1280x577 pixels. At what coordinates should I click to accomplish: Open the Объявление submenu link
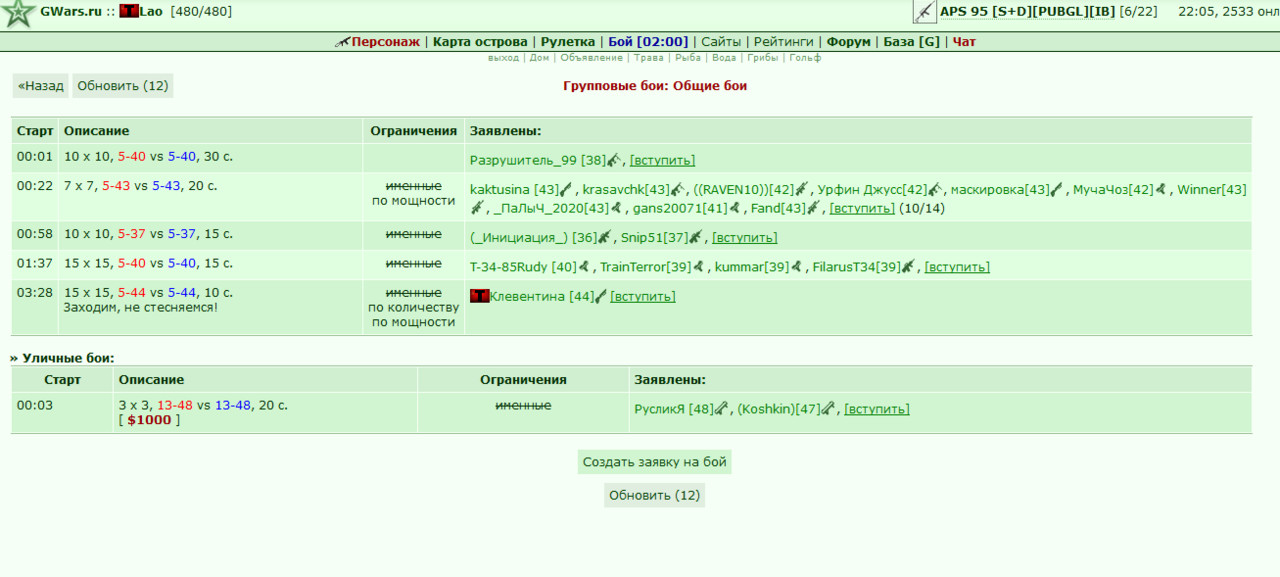click(592, 58)
